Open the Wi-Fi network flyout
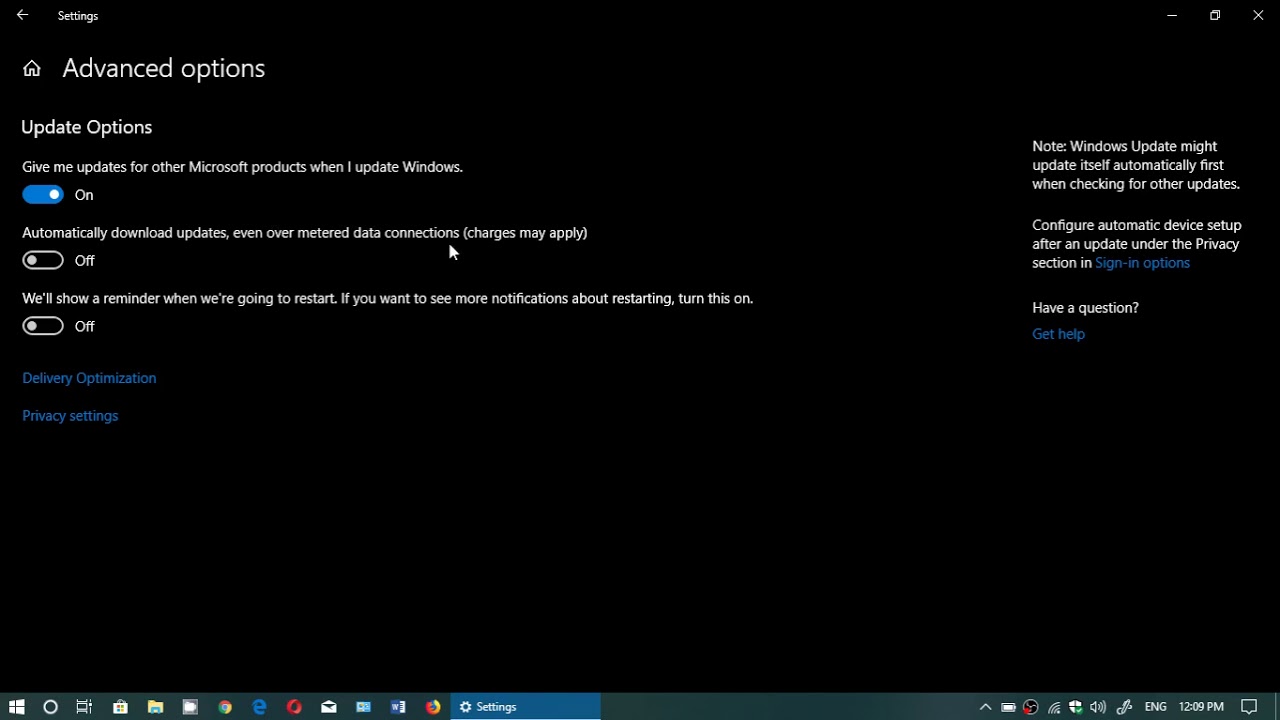Image resolution: width=1280 pixels, height=720 pixels. coord(1054,707)
